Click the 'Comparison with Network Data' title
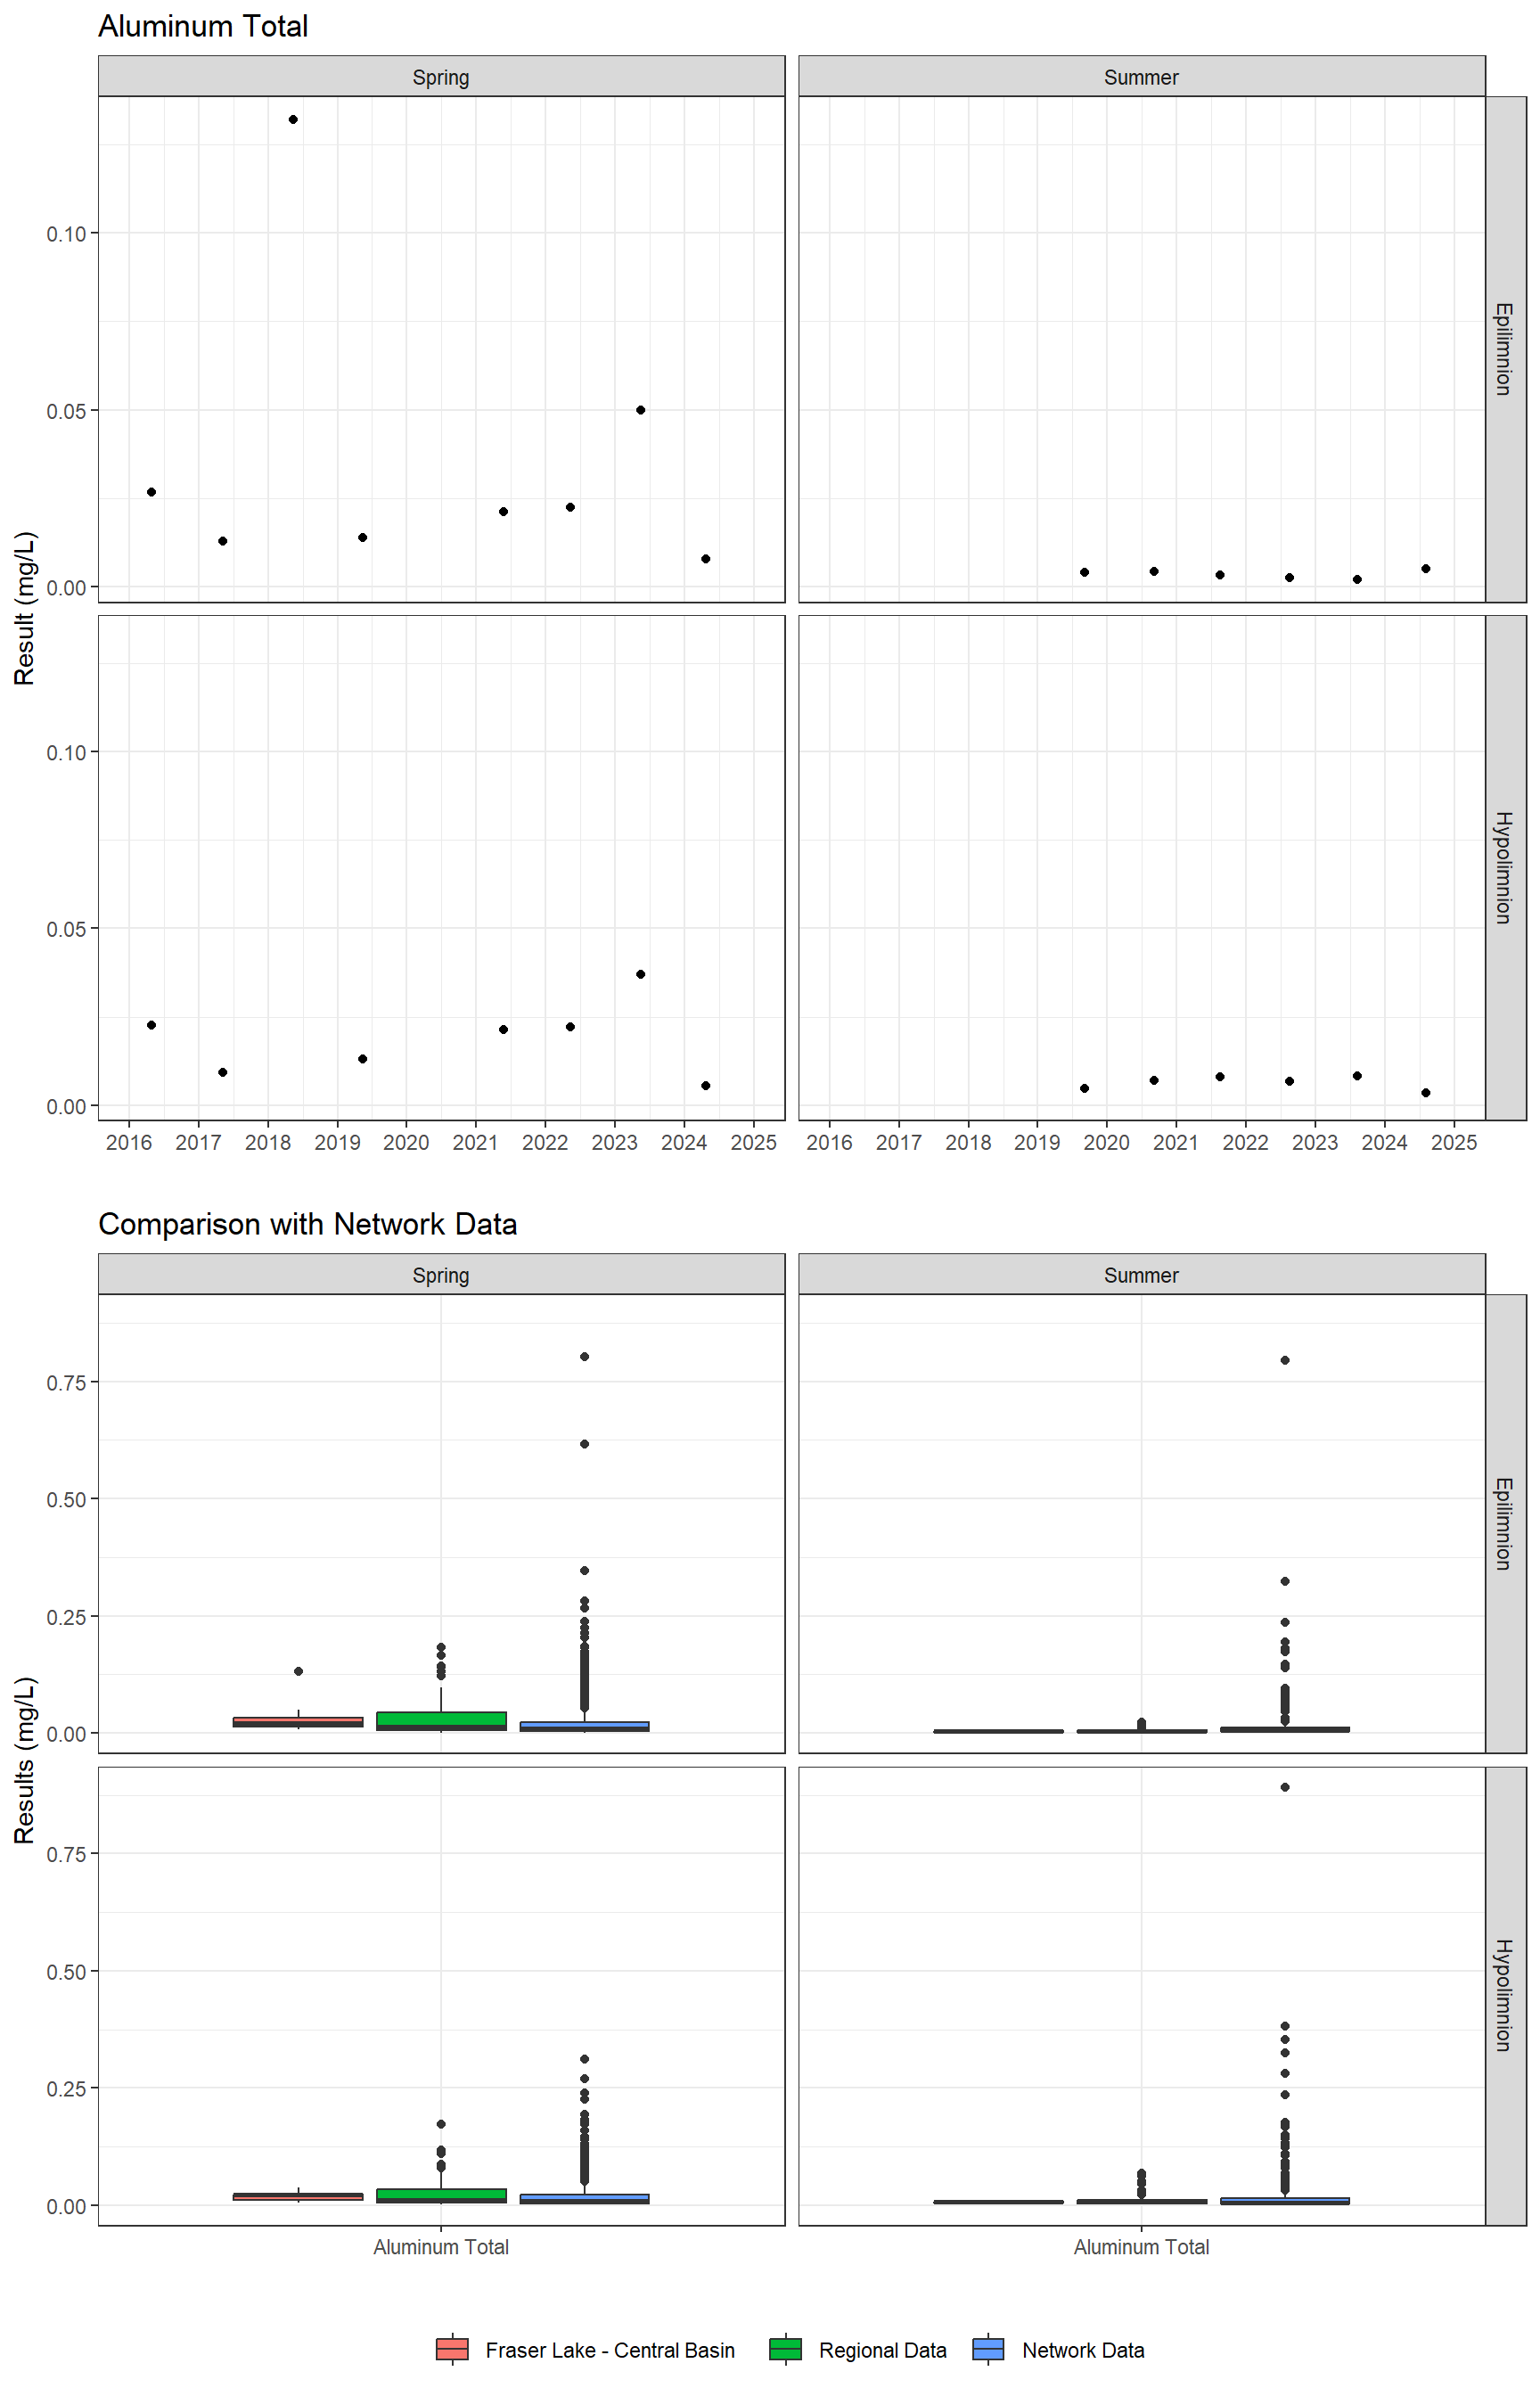 308,1224
